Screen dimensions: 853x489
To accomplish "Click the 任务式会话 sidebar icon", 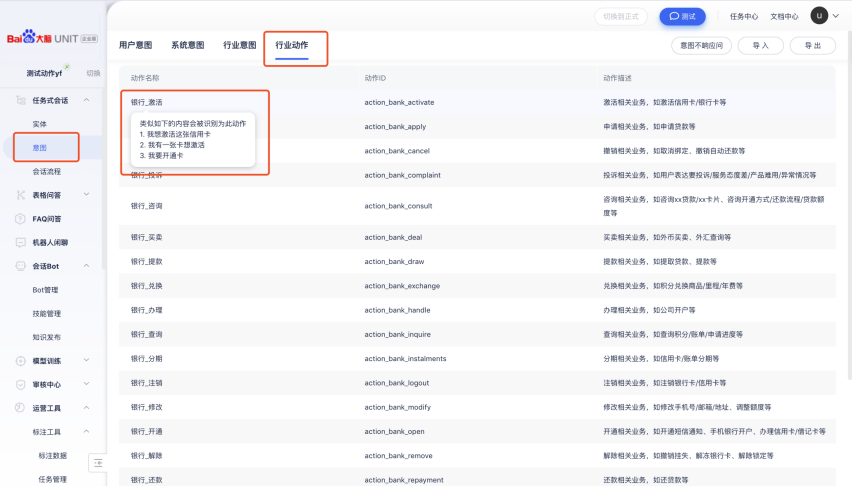I will tap(21, 100).
